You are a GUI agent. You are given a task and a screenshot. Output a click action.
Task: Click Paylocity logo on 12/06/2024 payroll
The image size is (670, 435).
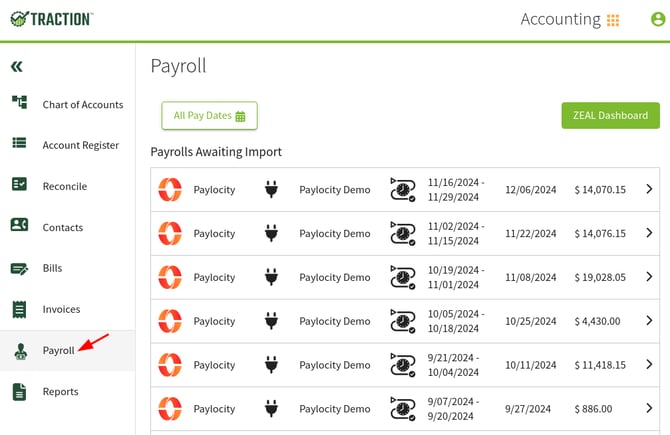[x=170, y=189]
